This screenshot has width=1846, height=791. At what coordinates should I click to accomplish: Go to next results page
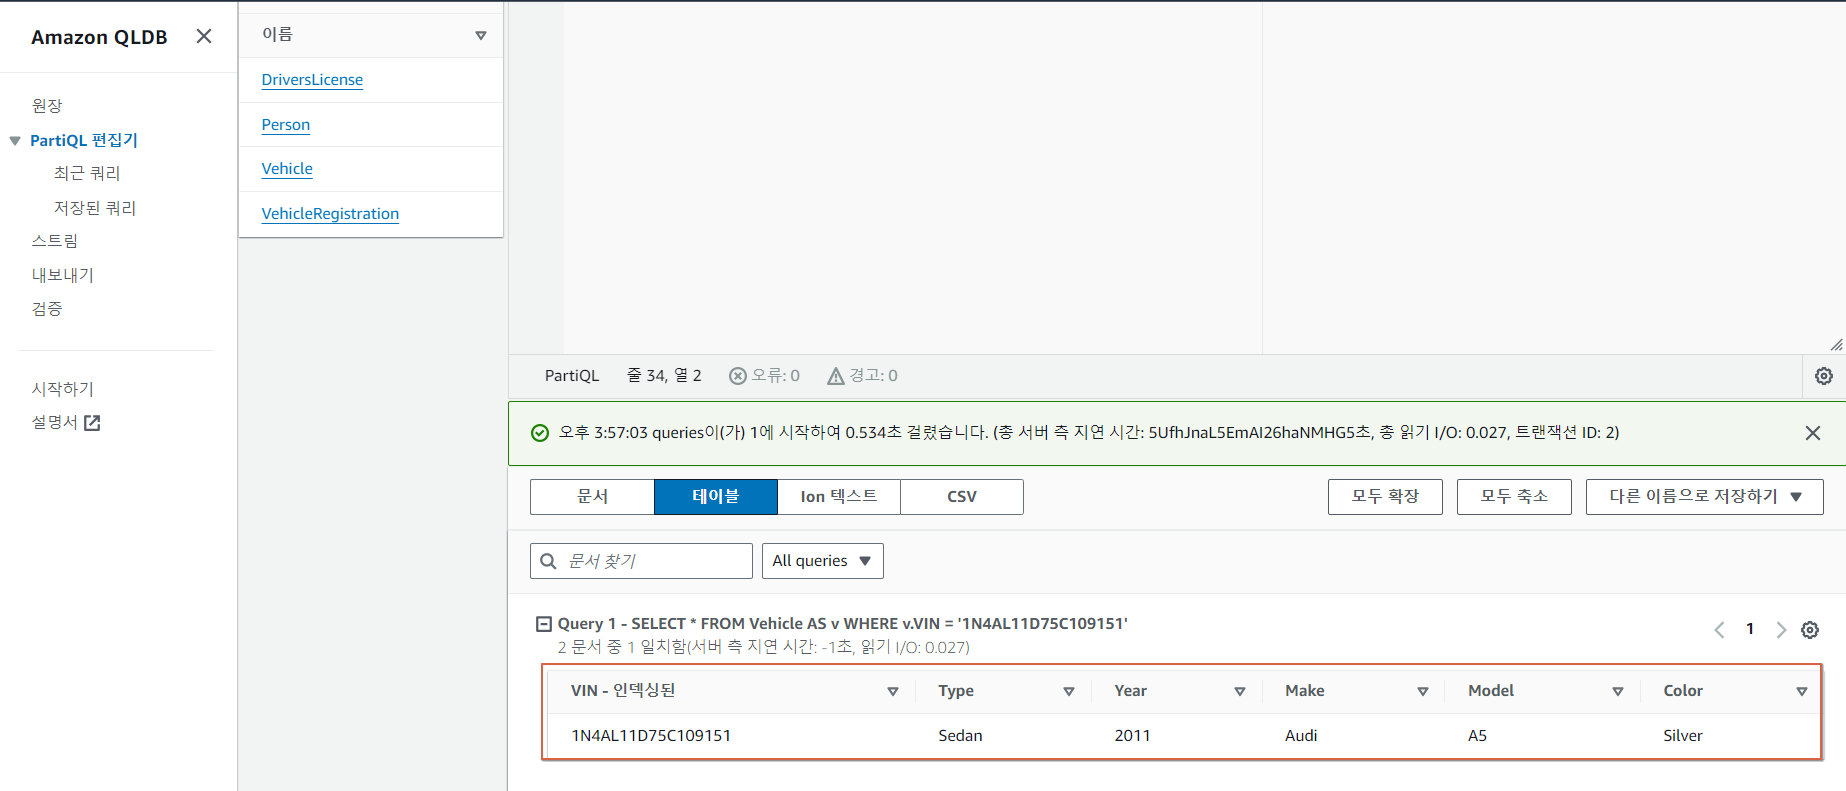(1781, 630)
